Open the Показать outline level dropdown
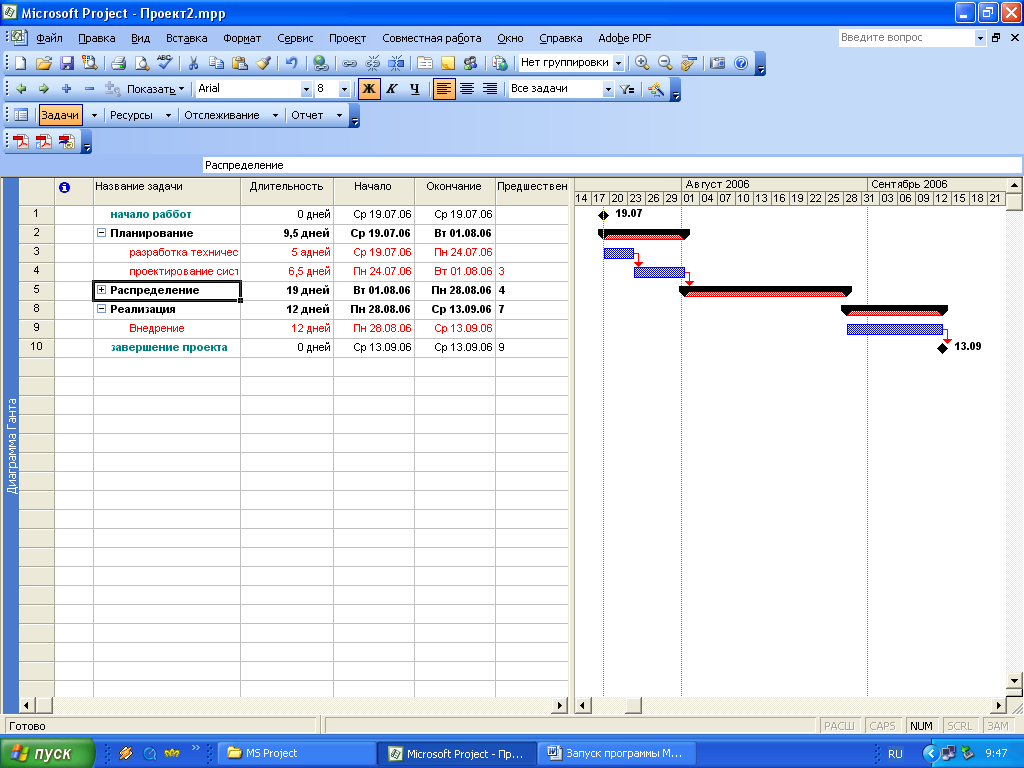Image resolution: width=1024 pixels, height=768 pixels. click(x=156, y=89)
